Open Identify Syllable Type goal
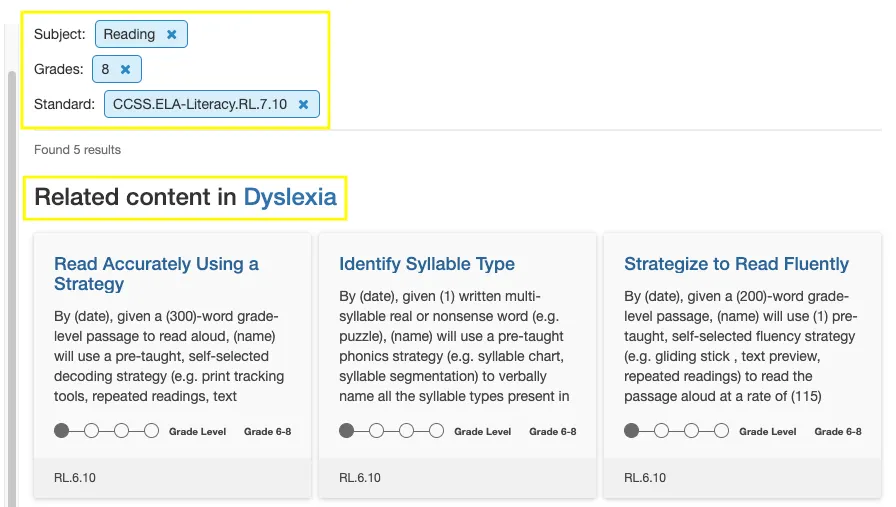Image resolution: width=896 pixels, height=507 pixels. click(427, 264)
